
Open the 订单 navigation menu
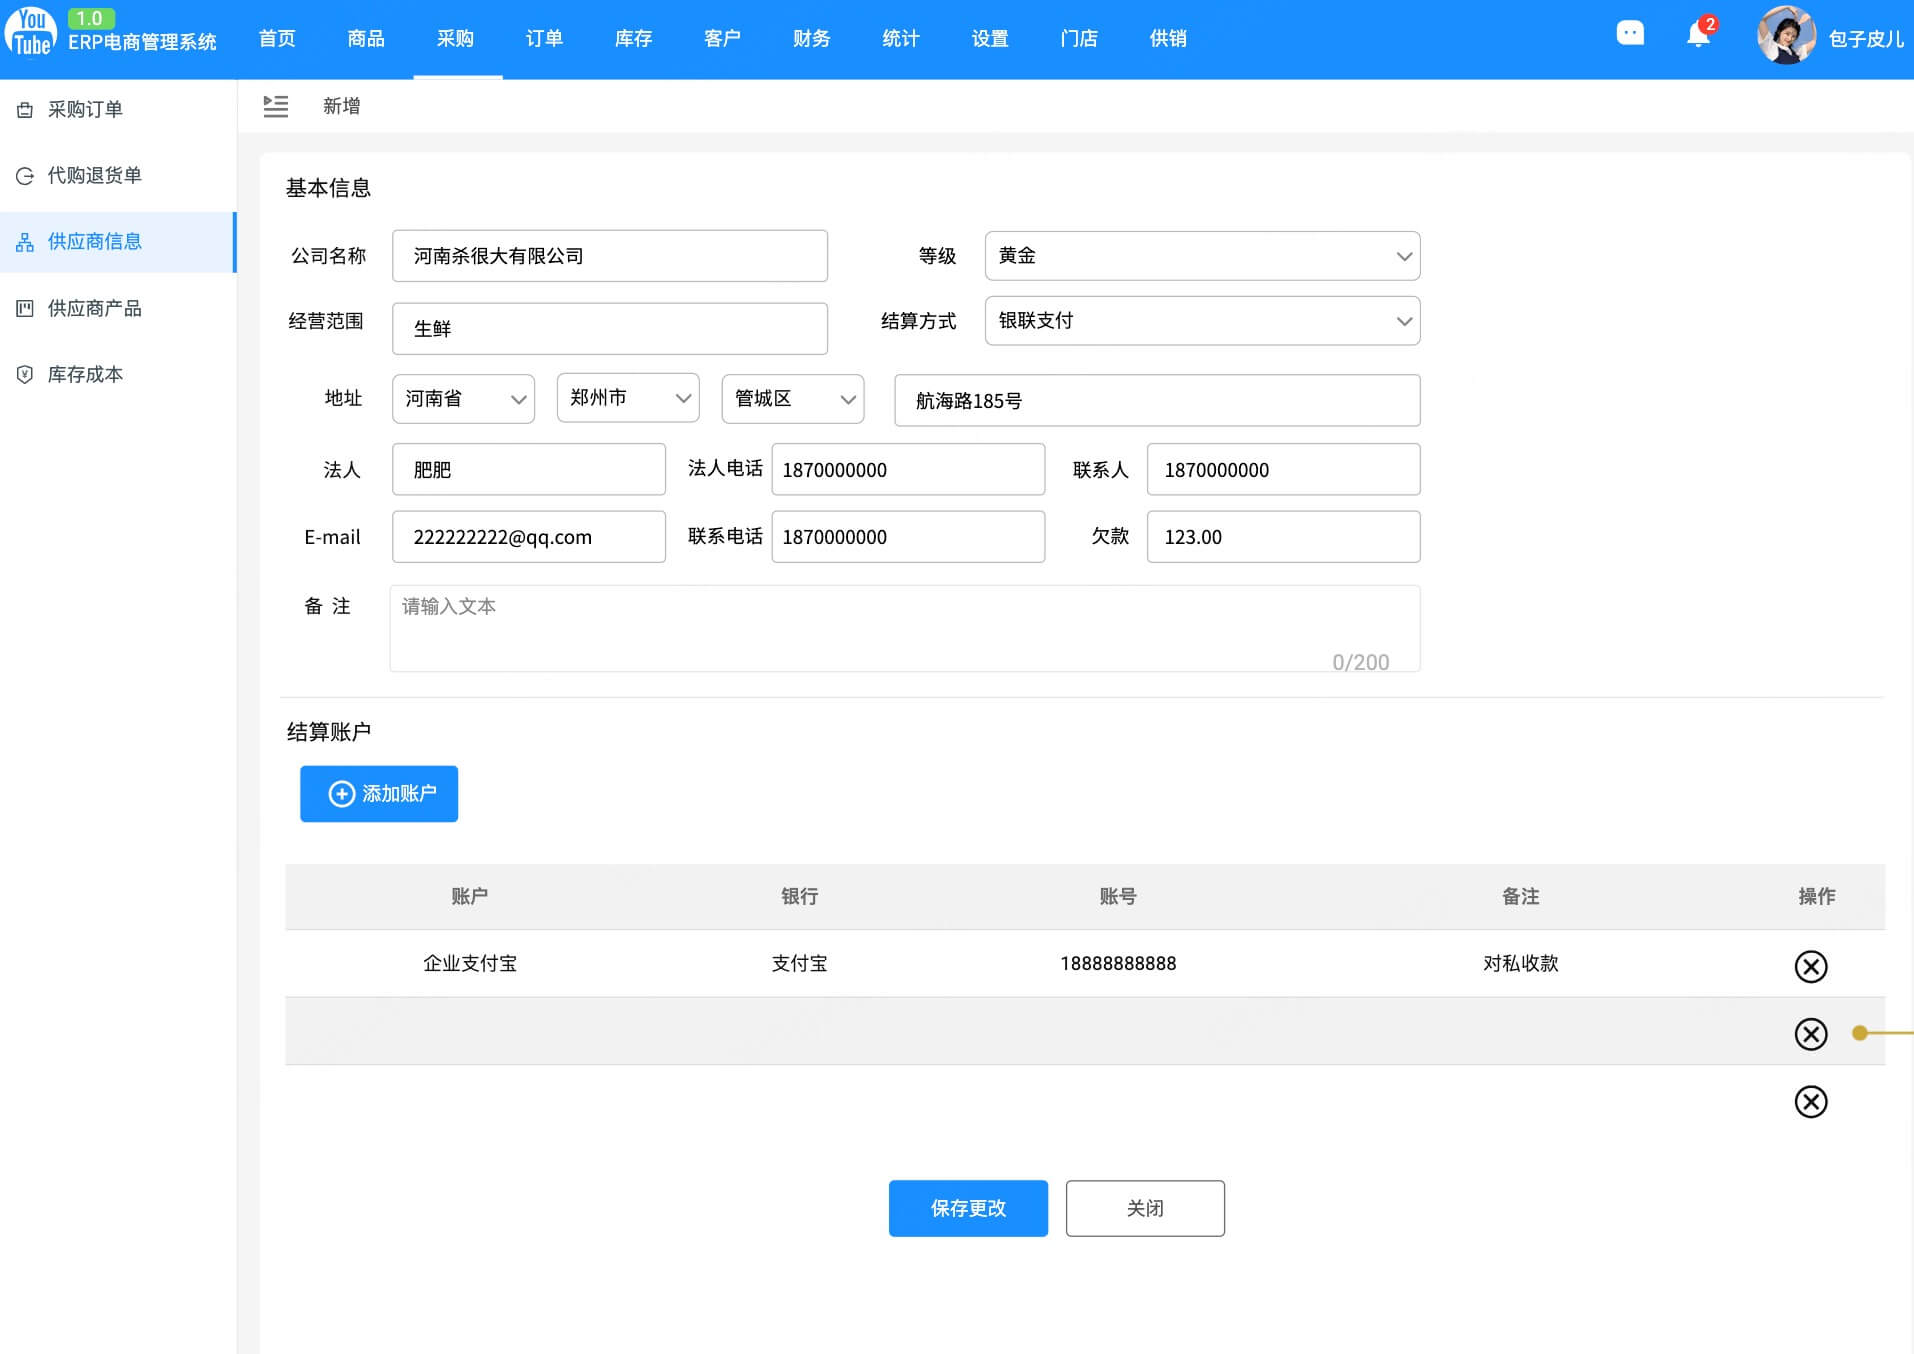point(544,38)
